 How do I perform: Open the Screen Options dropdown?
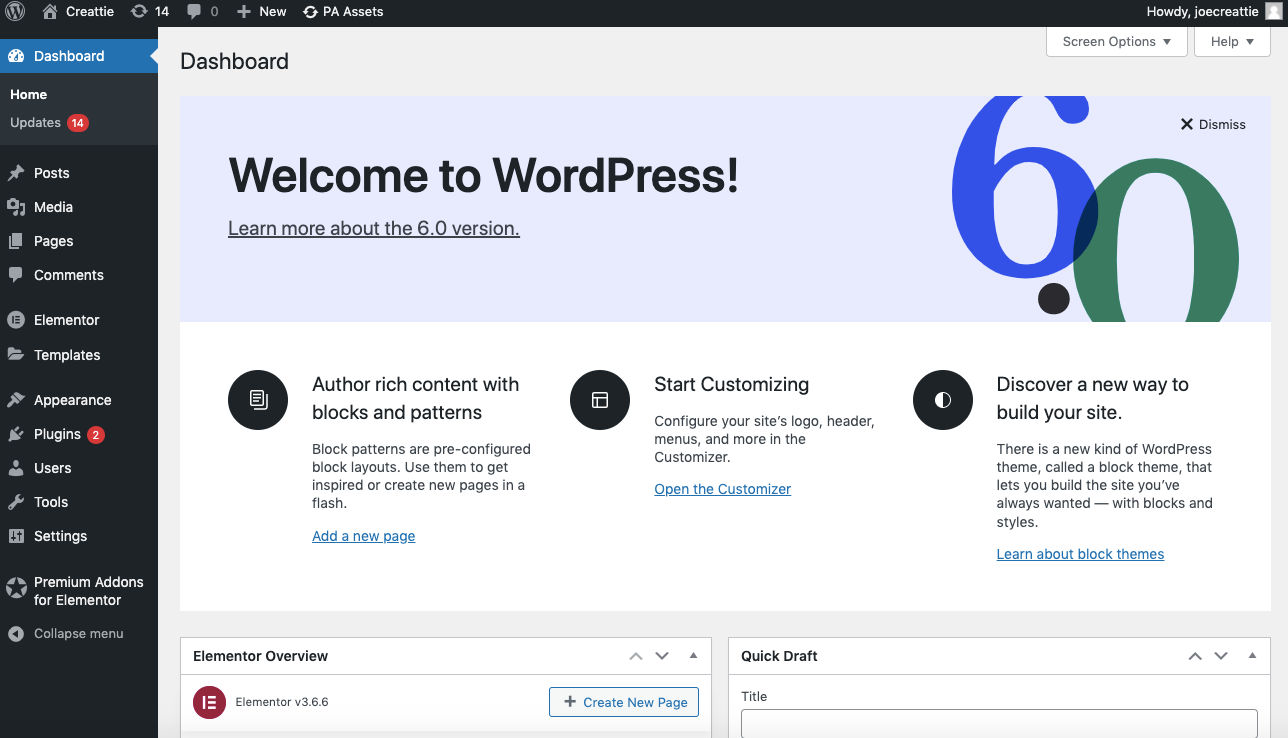click(1115, 41)
